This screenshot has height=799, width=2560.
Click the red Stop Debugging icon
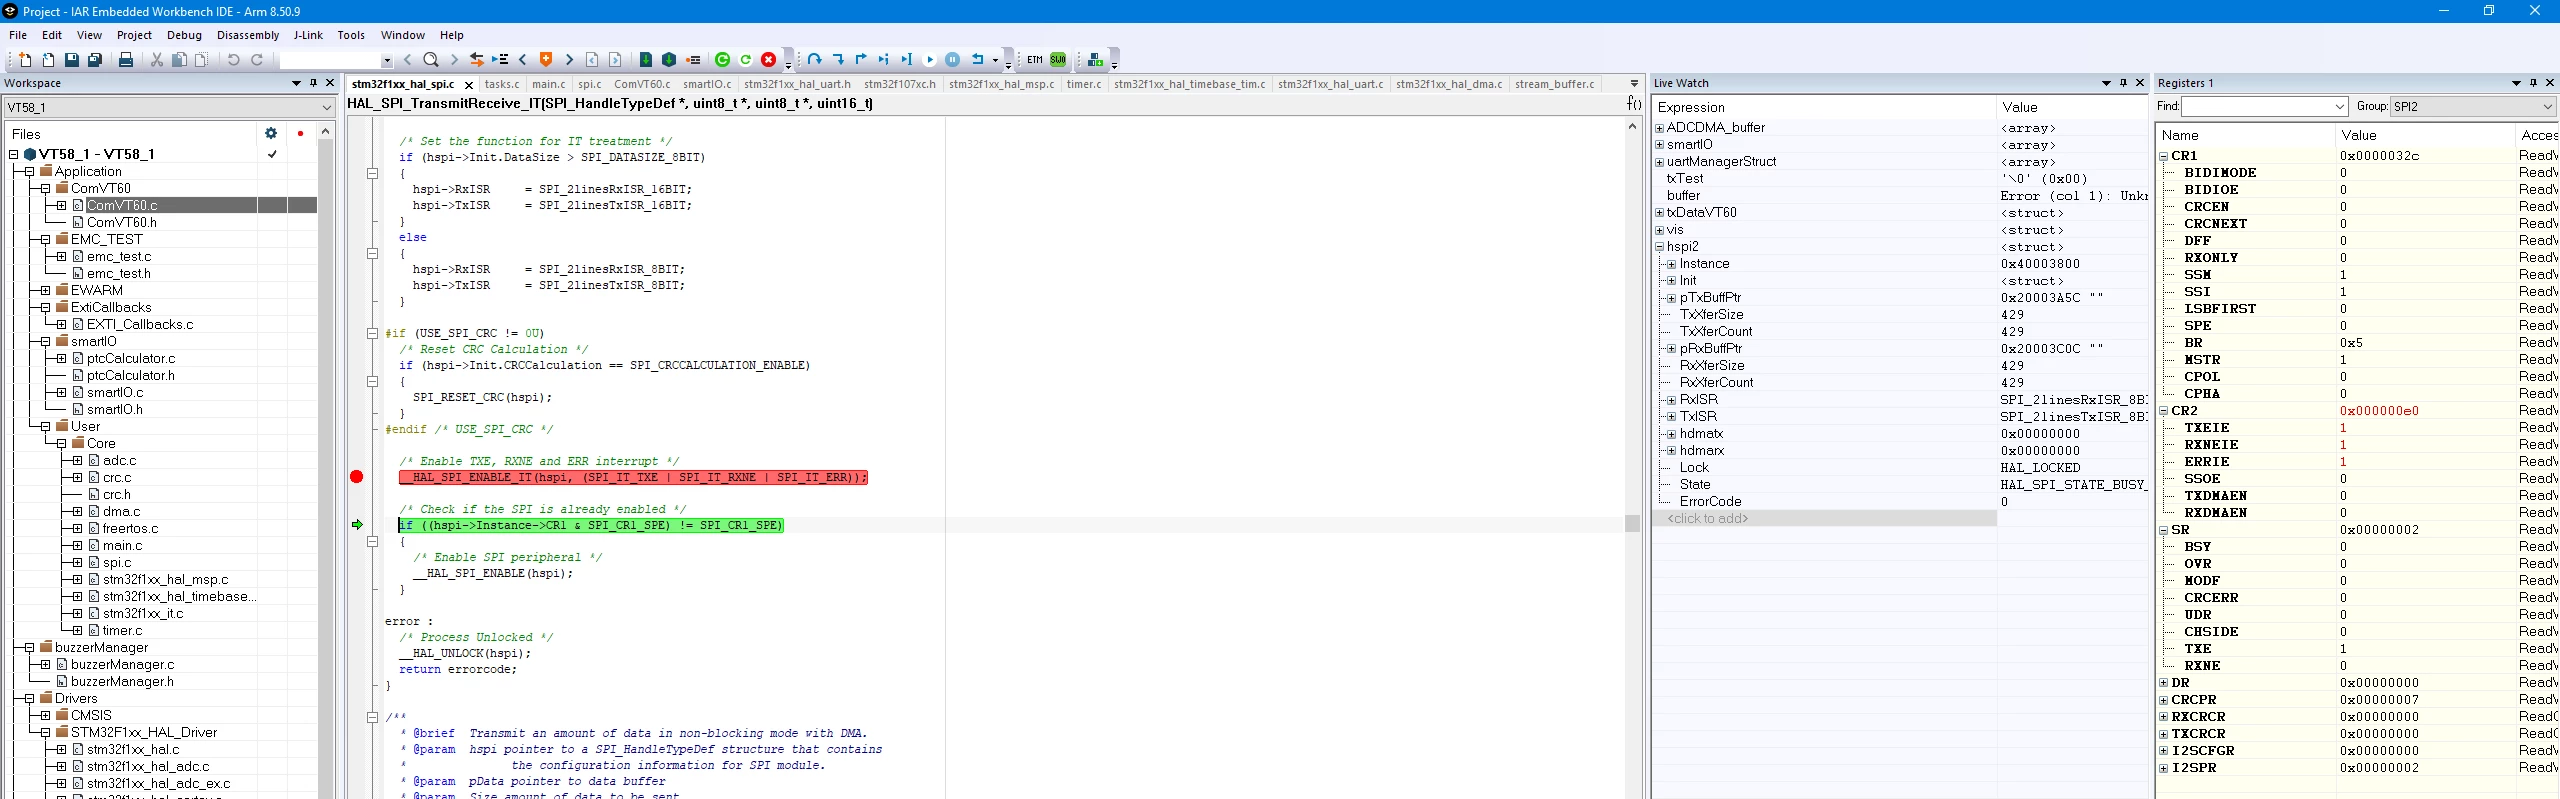pos(768,60)
